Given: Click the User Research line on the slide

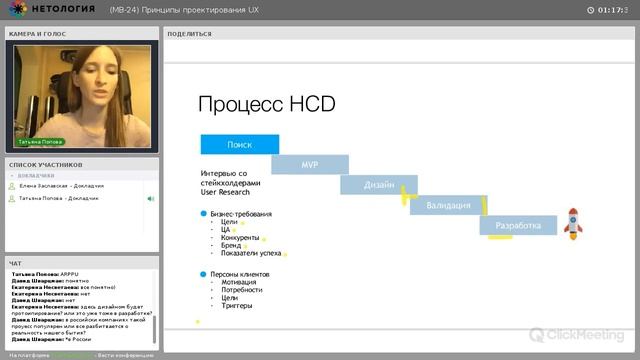Looking at the screenshot, I should pyautogui.click(x=225, y=192).
